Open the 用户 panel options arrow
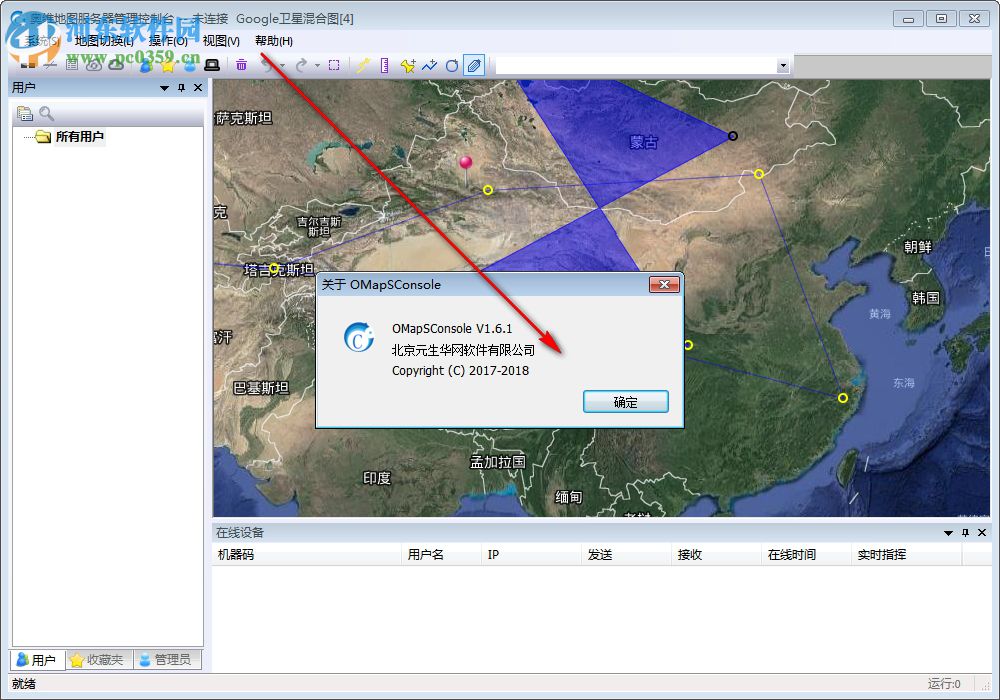This screenshot has height=700, width=1000. click(164, 88)
